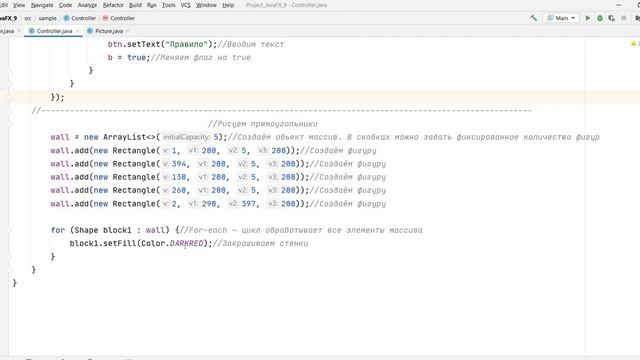The image size is (640, 360).
Task: Click the Color.DARKRED constant
Action: coord(187,243)
